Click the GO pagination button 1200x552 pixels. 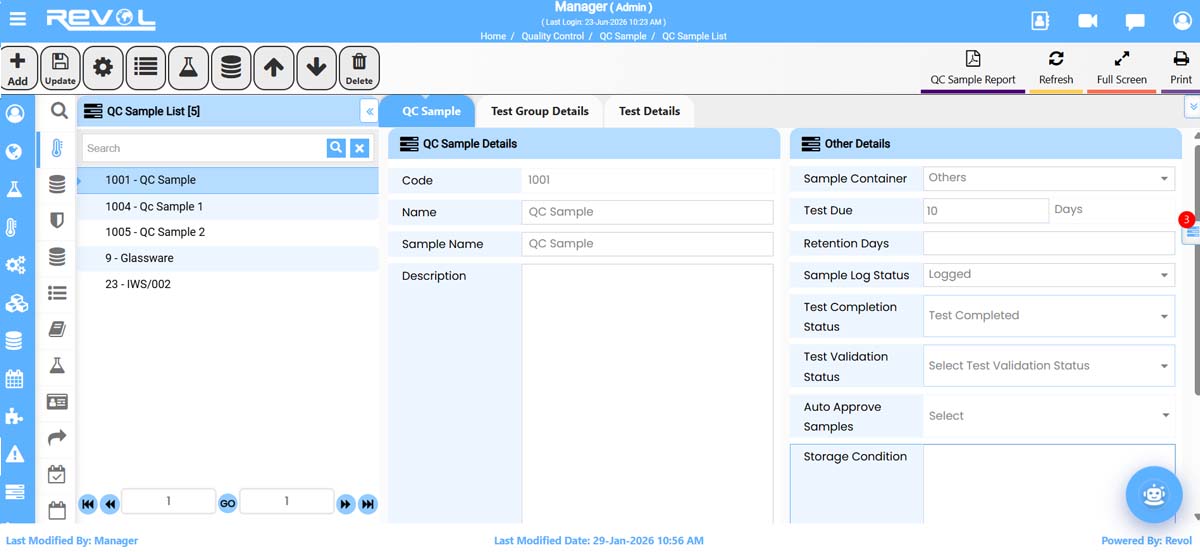pos(227,504)
